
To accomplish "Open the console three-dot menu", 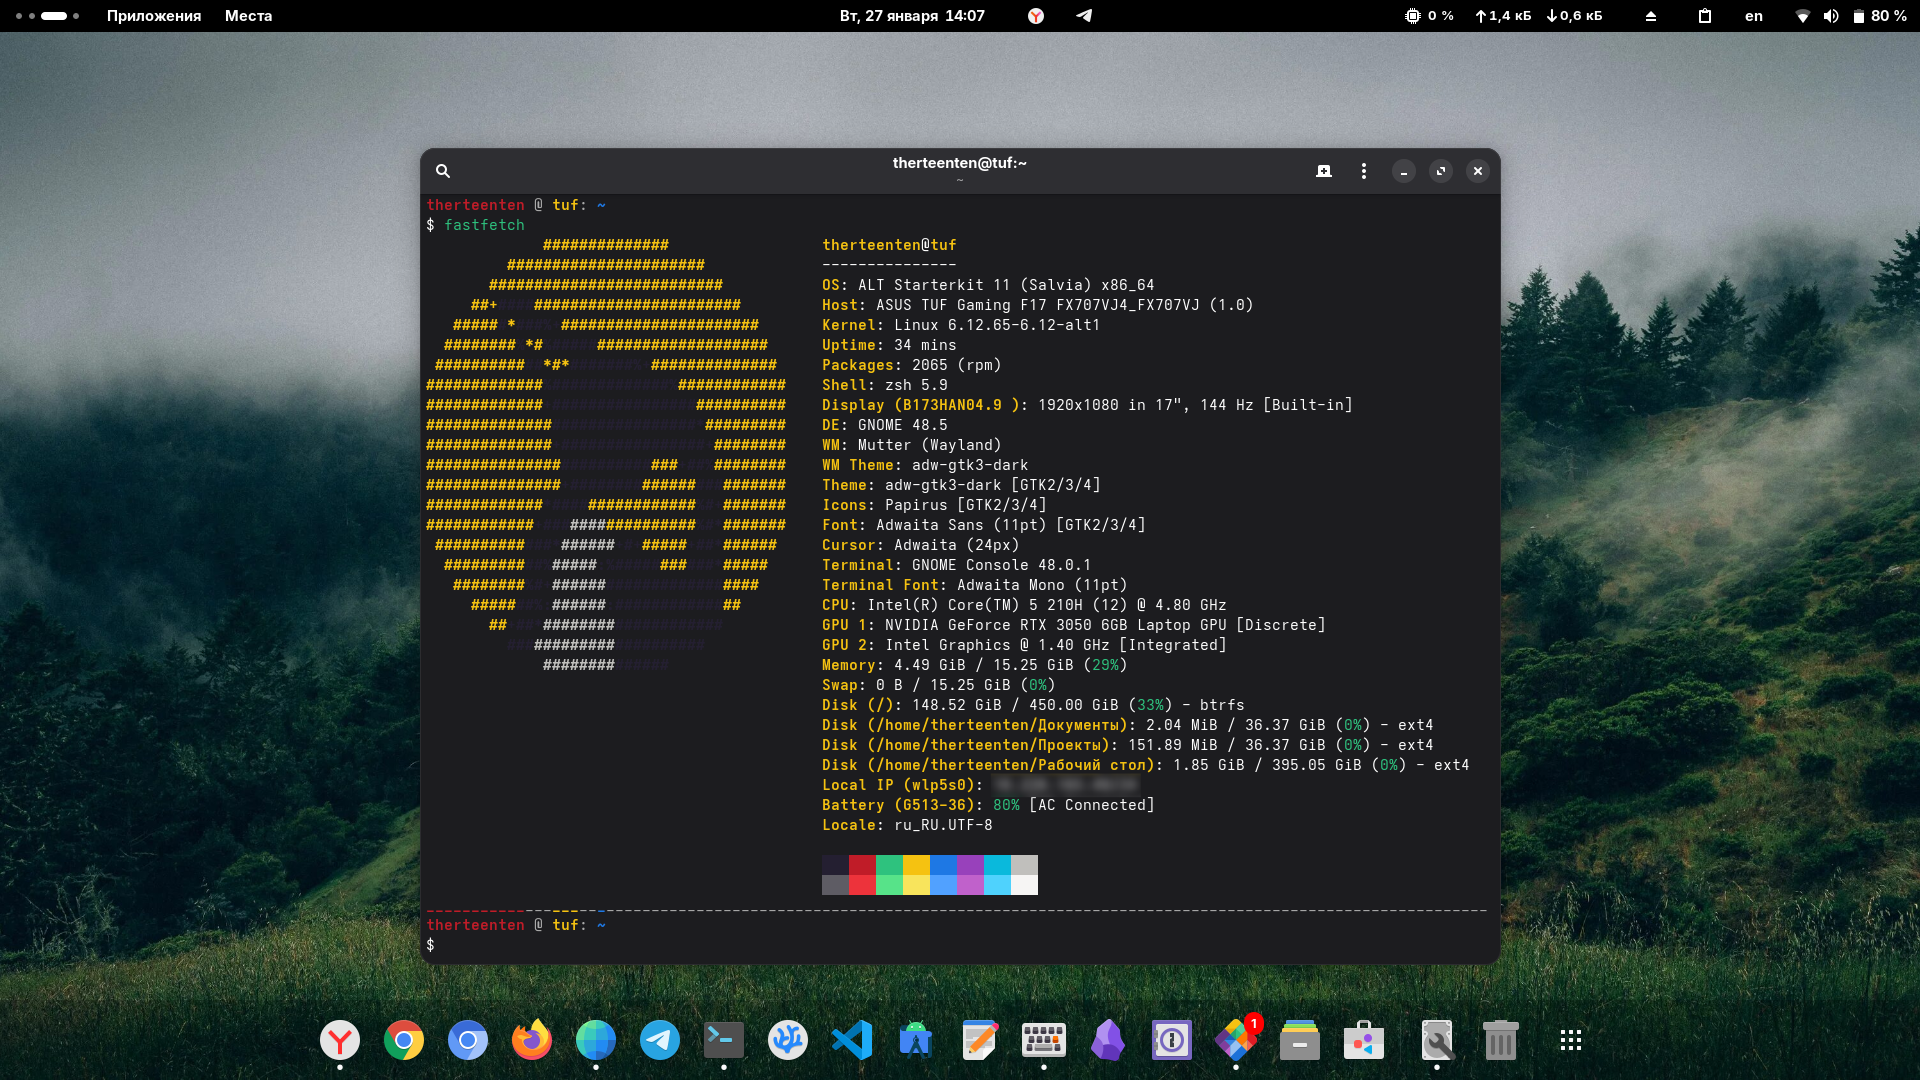I will [x=1363, y=171].
